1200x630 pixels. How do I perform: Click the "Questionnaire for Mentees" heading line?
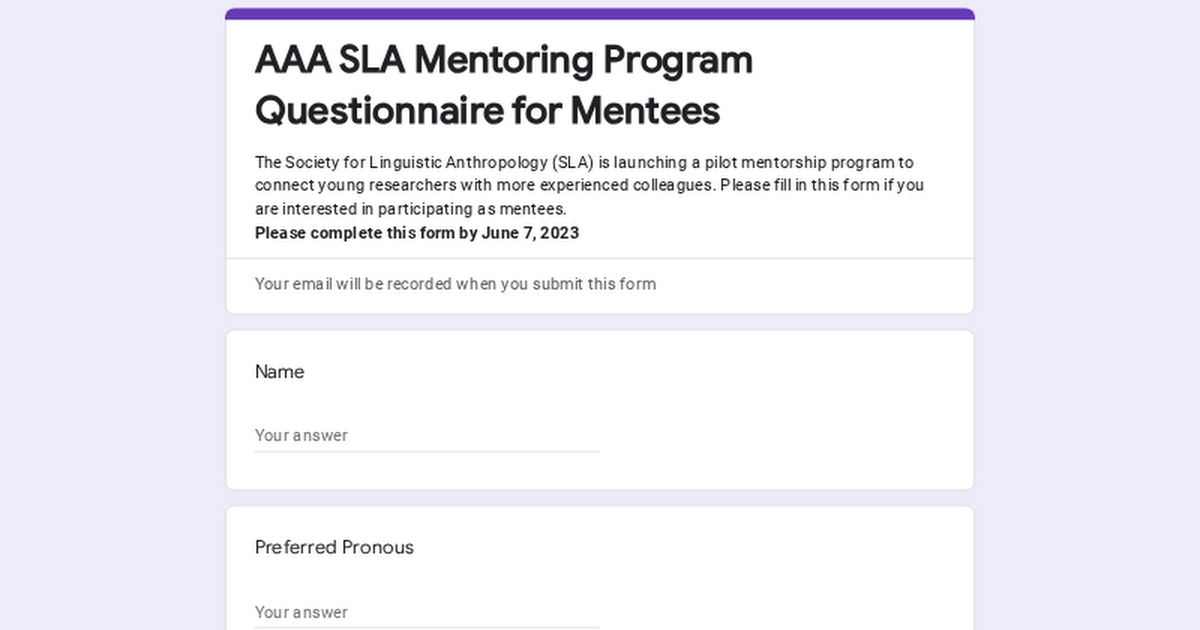[x=487, y=110]
